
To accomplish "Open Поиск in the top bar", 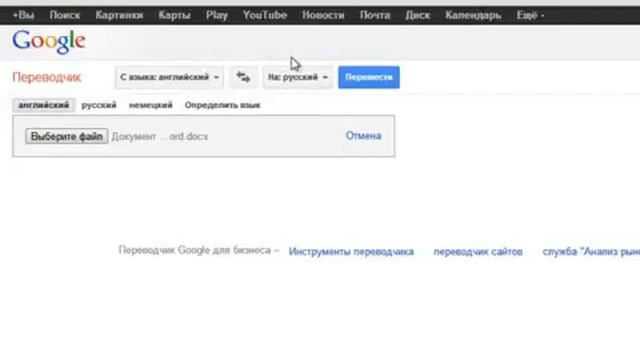I will [64, 16].
